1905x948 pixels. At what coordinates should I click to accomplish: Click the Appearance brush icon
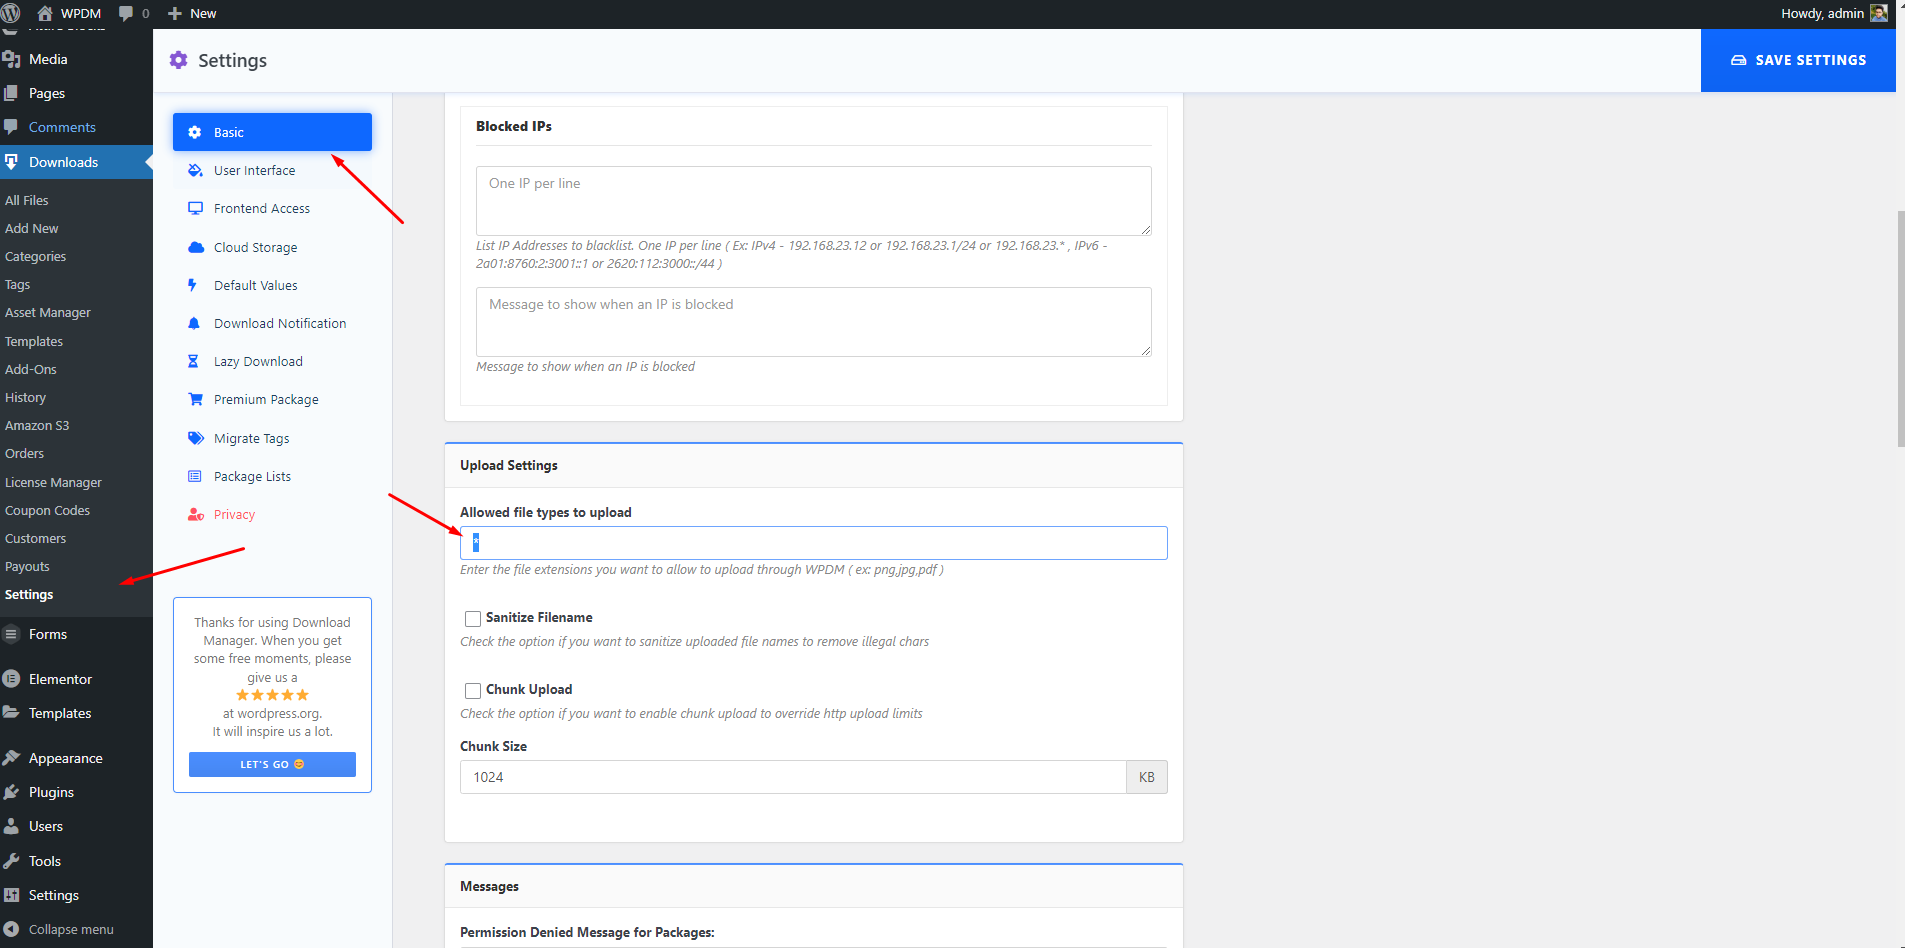[12, 758]
